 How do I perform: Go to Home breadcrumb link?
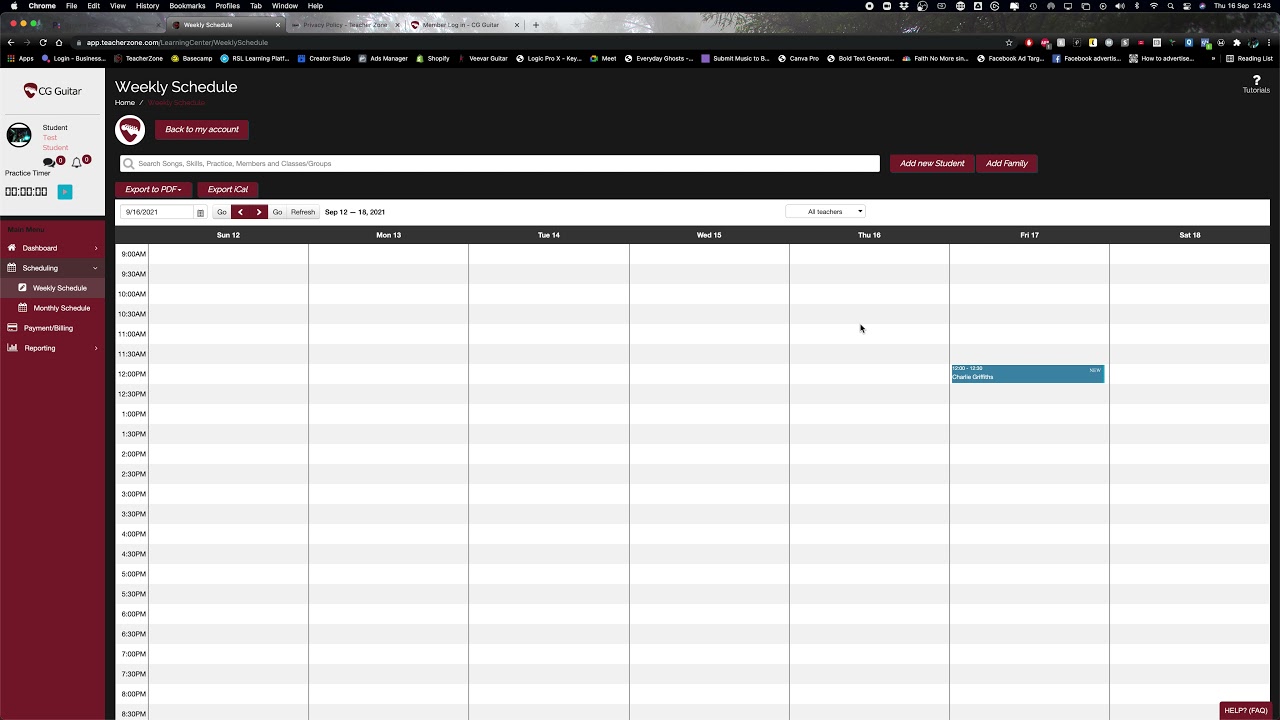[124, 102]
